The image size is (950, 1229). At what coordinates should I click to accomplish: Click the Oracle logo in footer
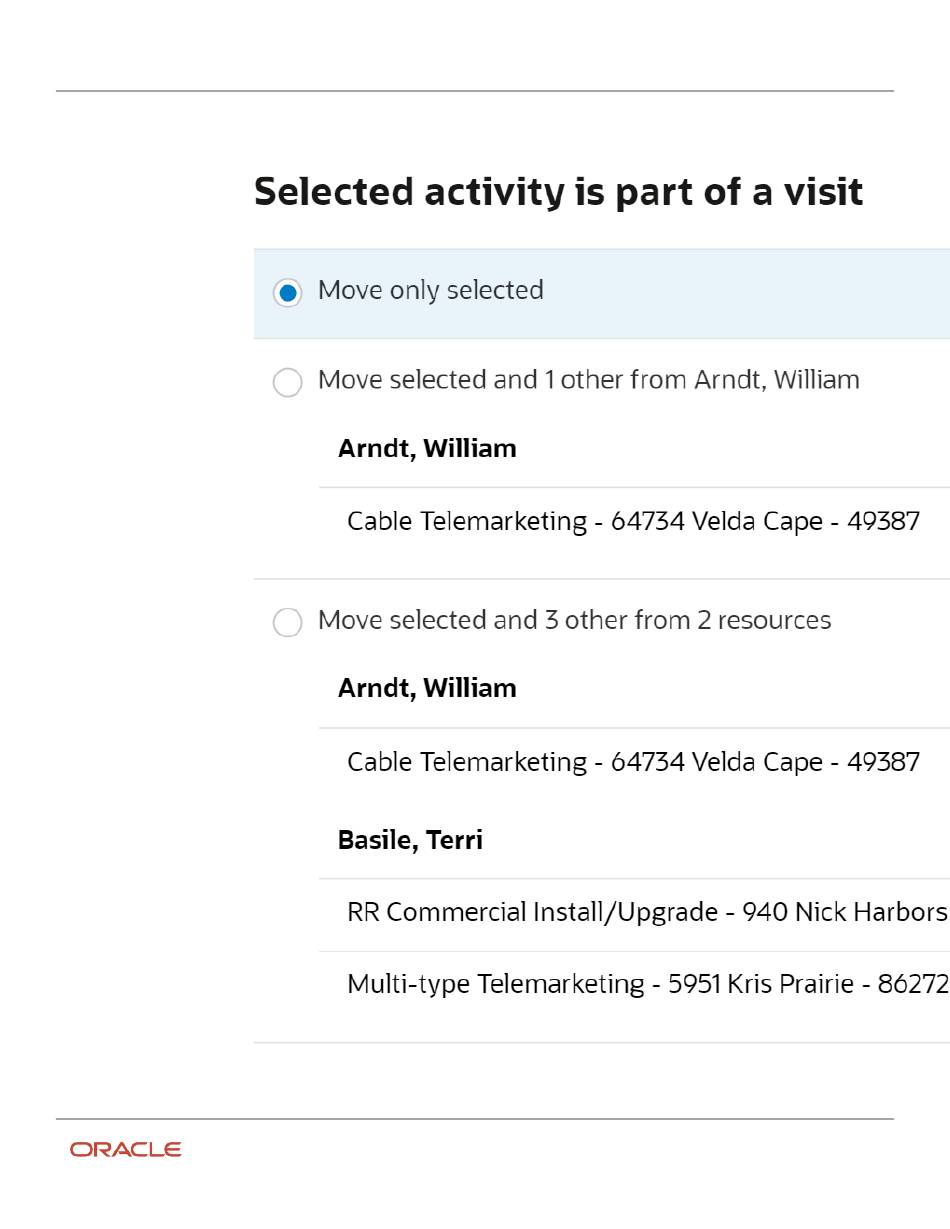pos(126,1150)
